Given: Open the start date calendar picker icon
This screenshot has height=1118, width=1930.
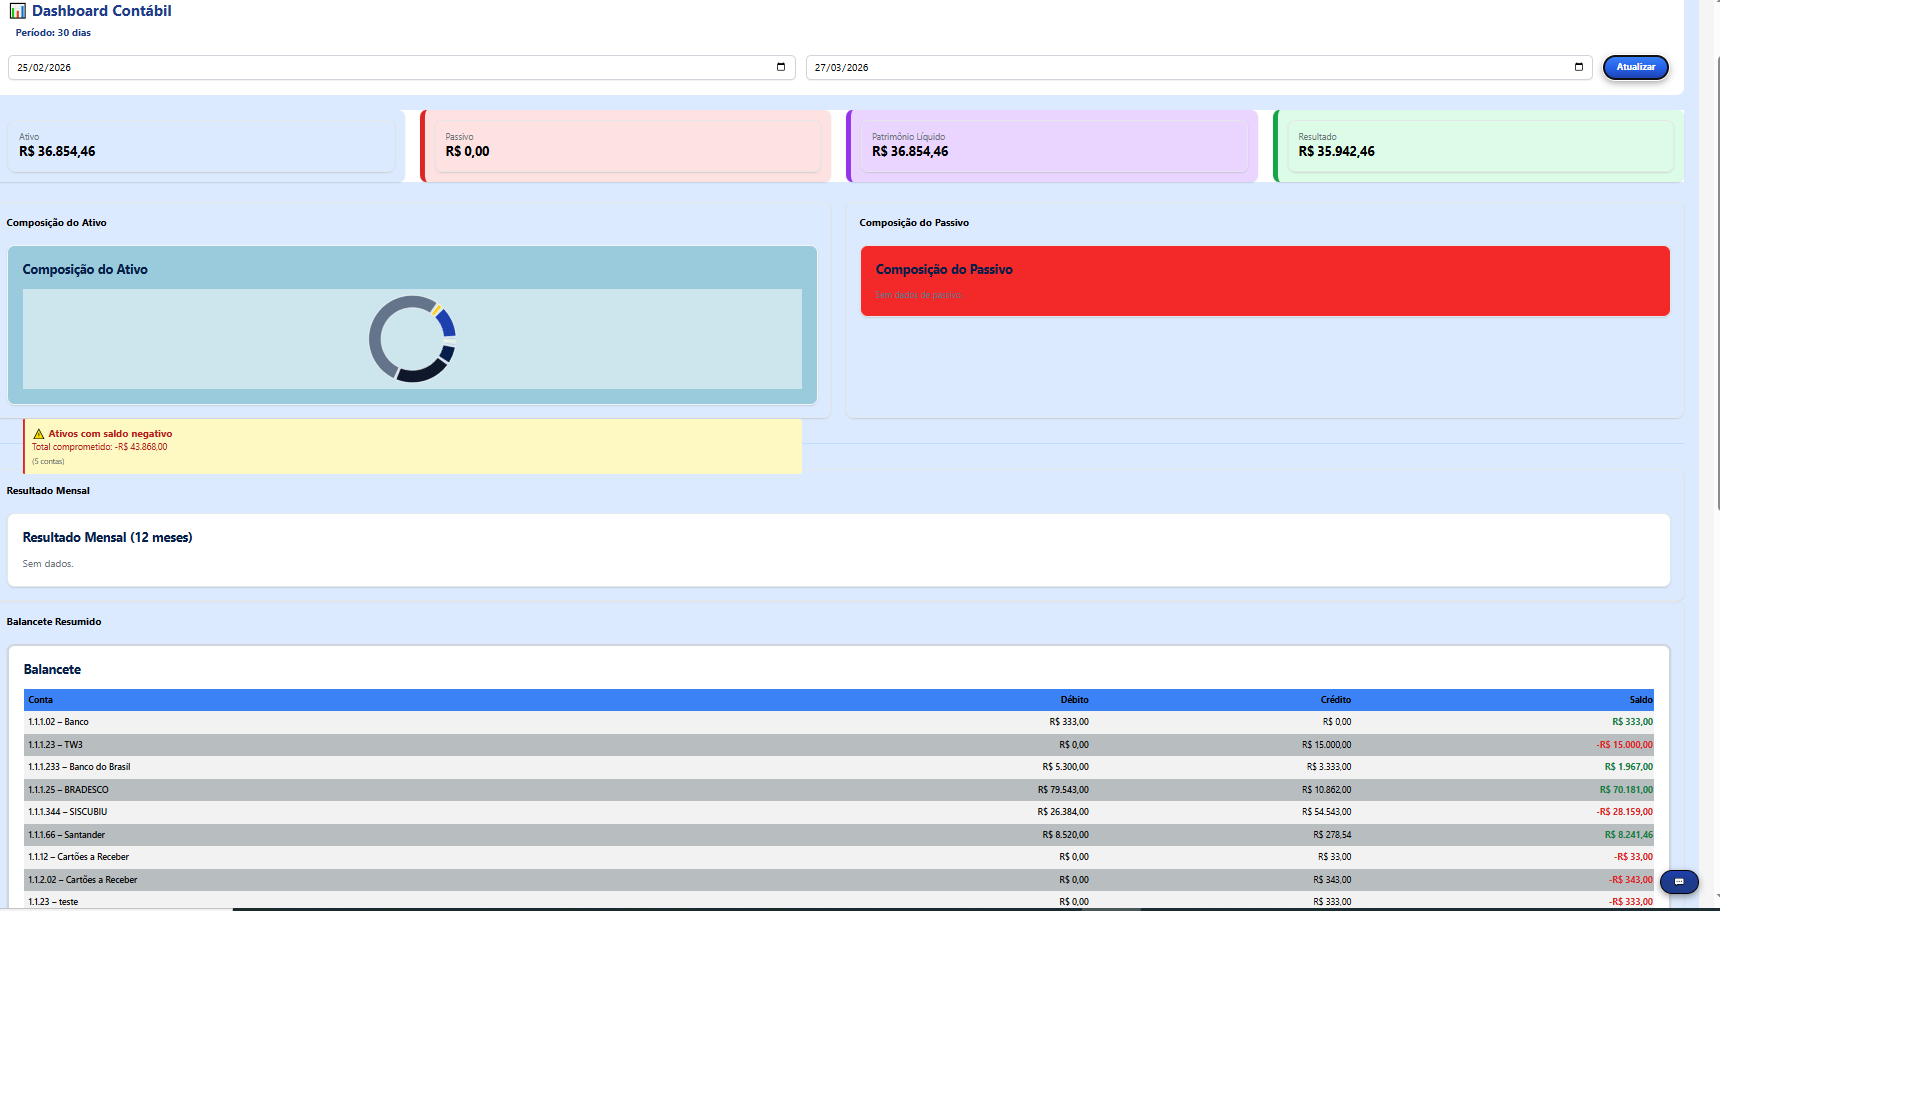Looking at the screenshot, I should pyautogui.click(x=781, y=67).
